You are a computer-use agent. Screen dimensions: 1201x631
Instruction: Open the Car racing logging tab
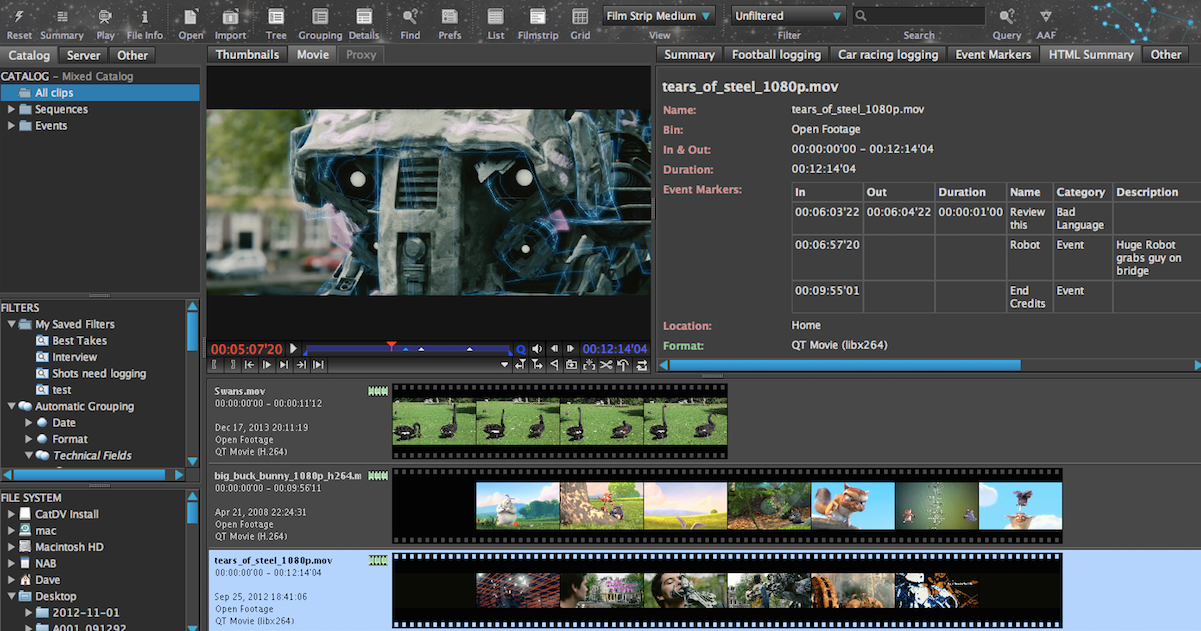[888, 55]
